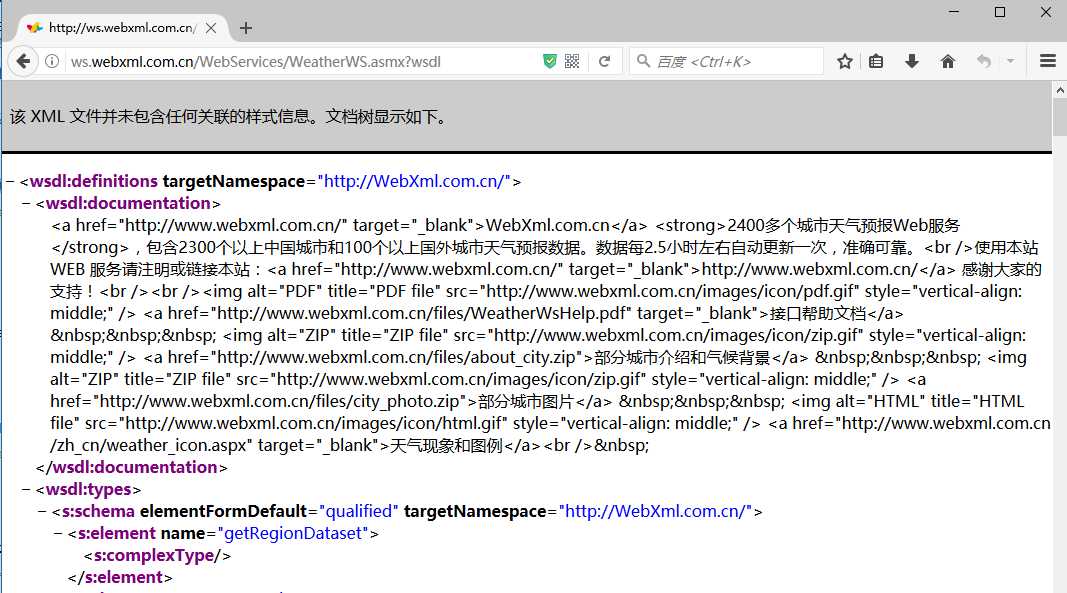This screenshot has width=1067, height=593.
Task: Go to home page icon
Action: [x=947, y=62]
